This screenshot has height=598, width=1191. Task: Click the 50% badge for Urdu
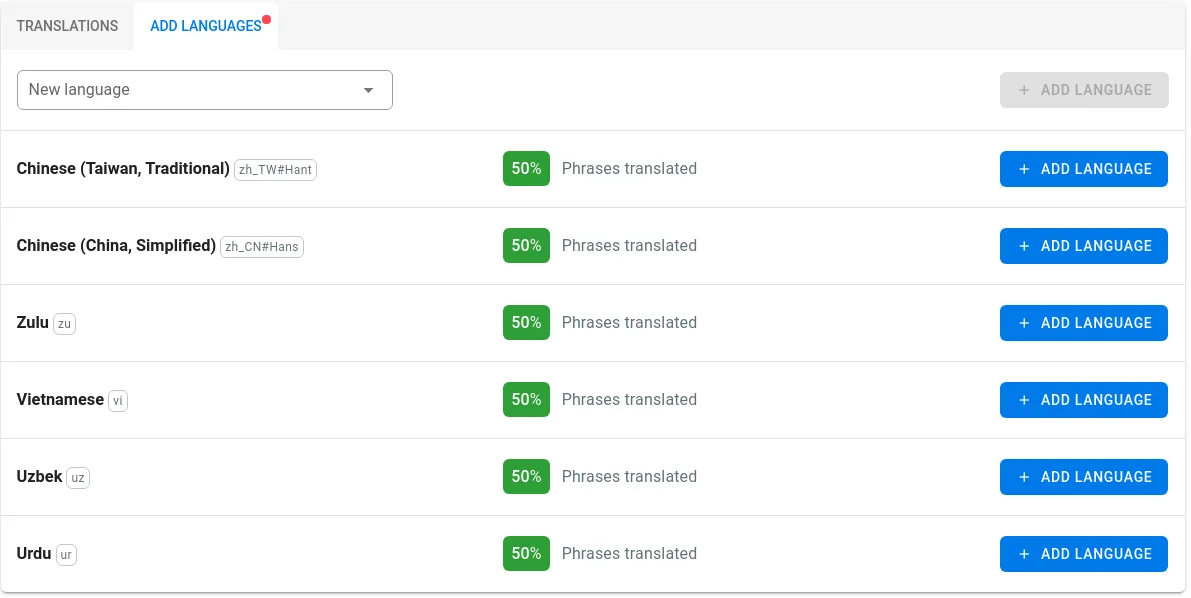(526, 553)
